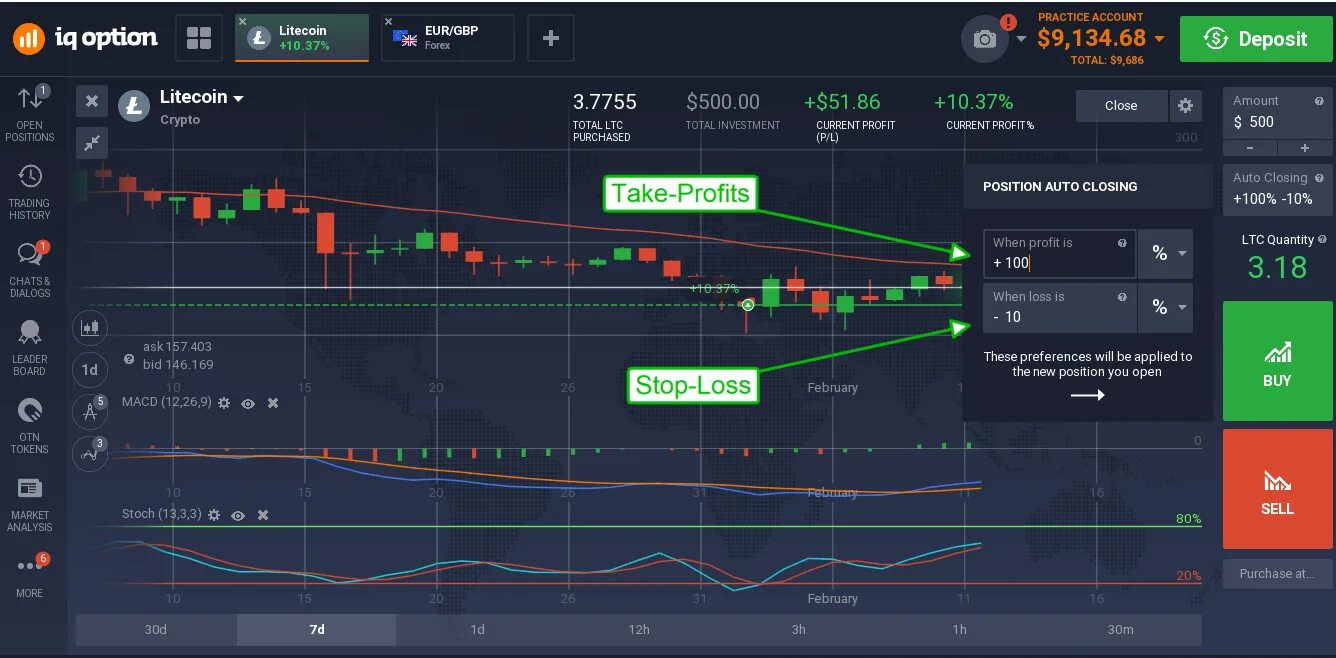Screen dimensions: 1336x658
Task: Close the chart panel with X icon
Action: (91, 101)
